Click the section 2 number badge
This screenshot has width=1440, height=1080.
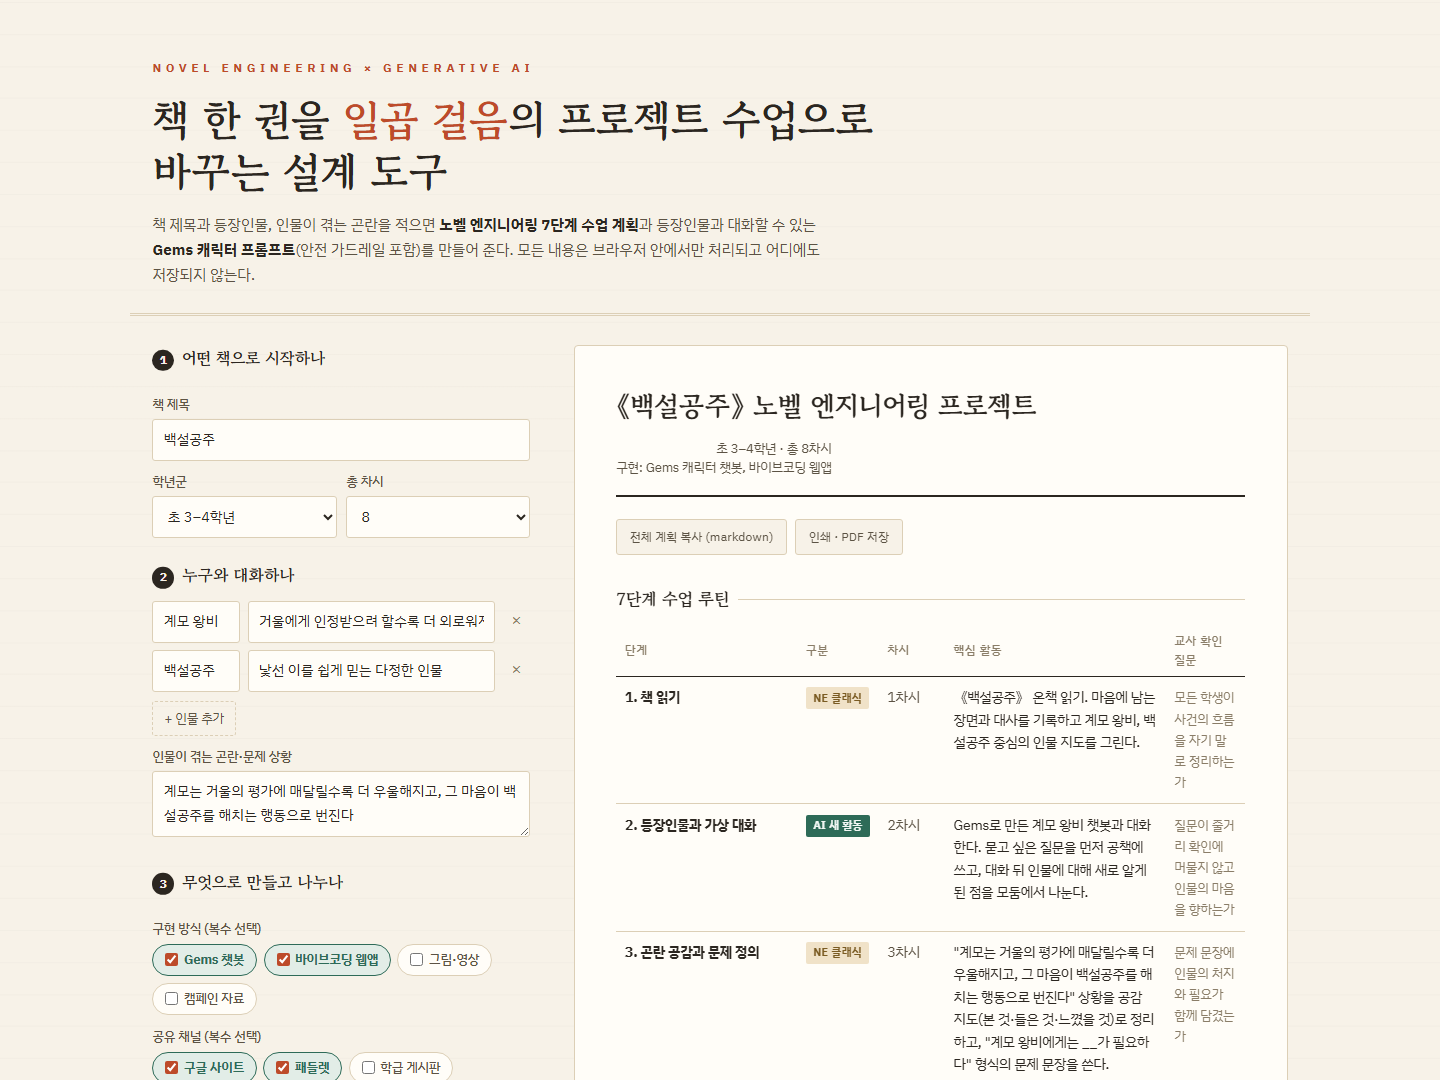163,577
